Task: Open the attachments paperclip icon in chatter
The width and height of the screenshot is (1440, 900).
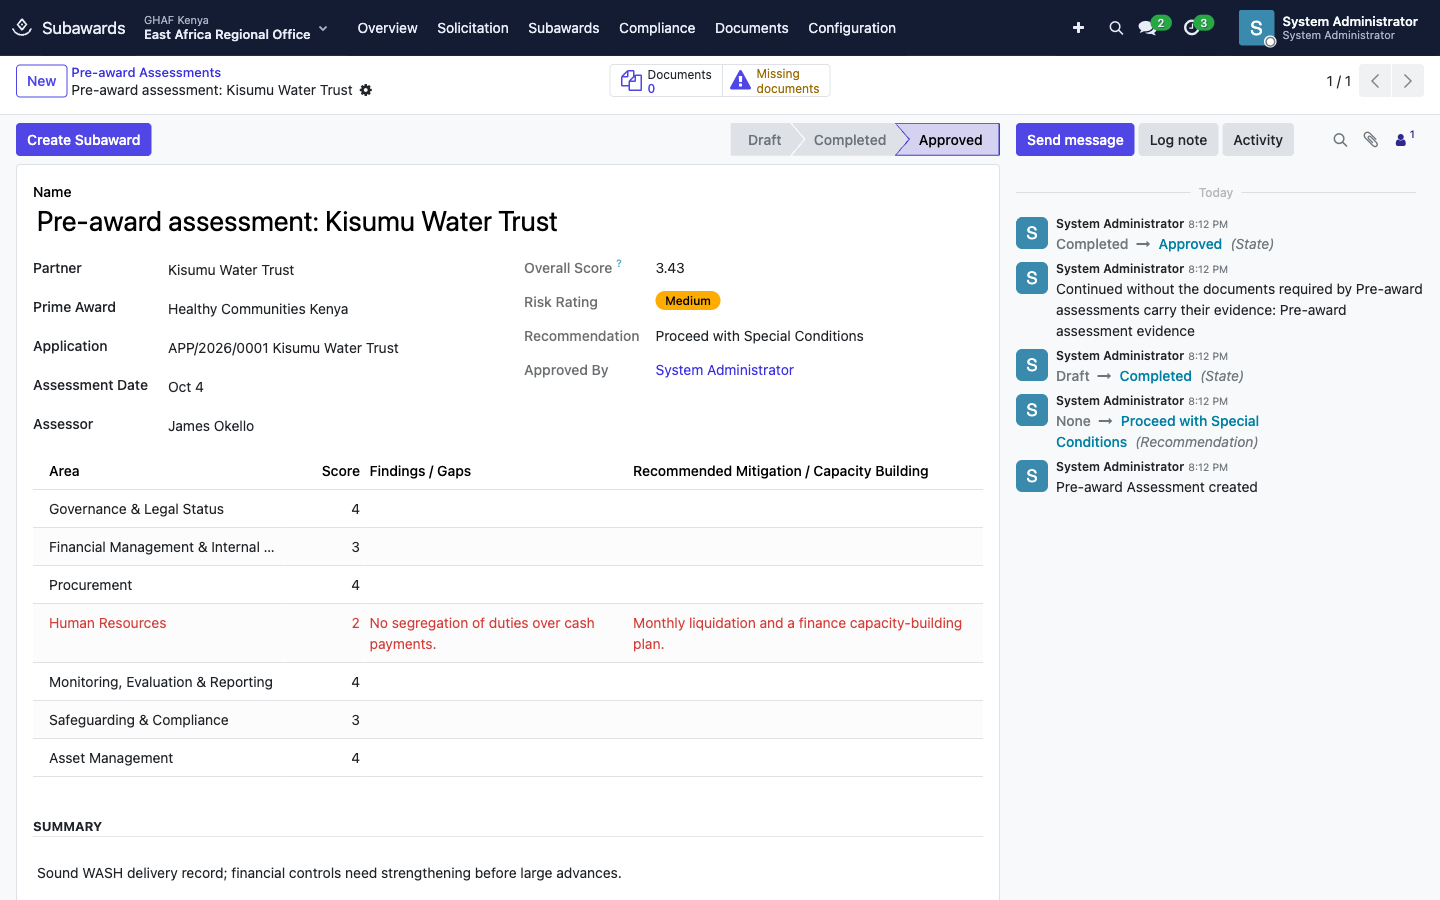Action: (1371, 140)
